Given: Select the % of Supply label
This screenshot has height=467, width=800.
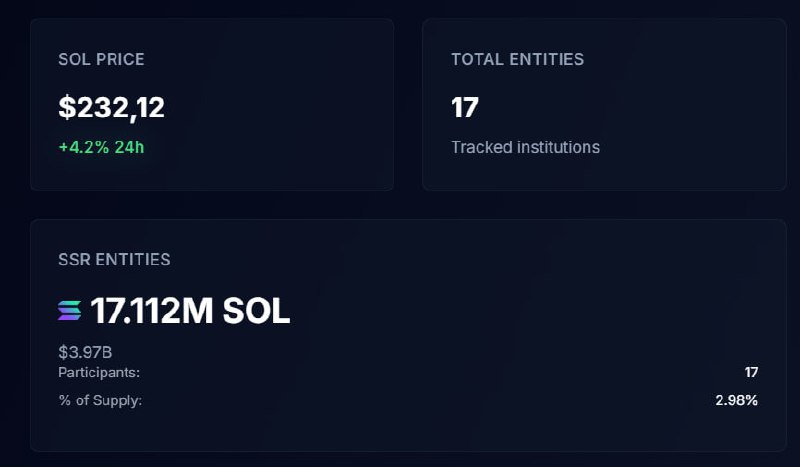Looking at the screenshot, I should 100,400.
